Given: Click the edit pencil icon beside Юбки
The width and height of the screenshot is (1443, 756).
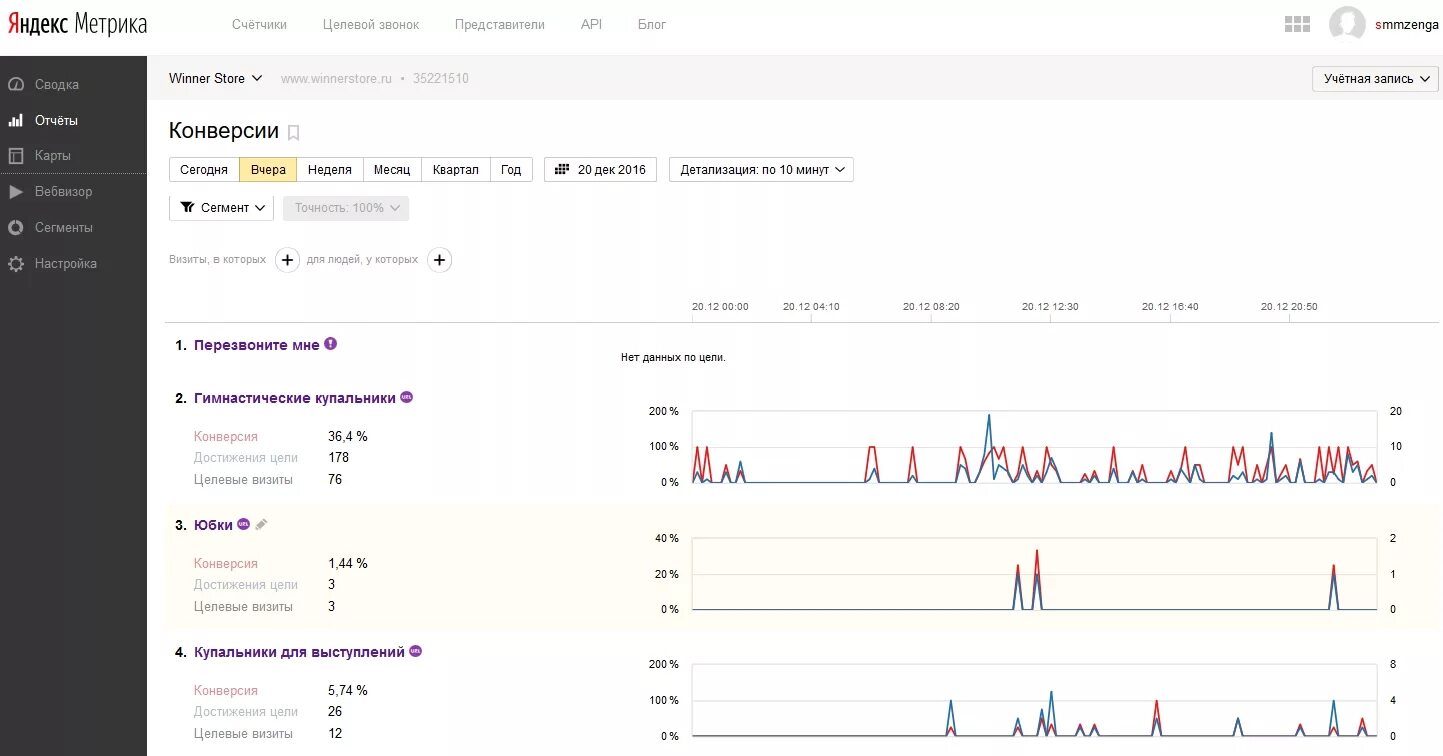Looking at the screenshot, I should pos(261,524).
